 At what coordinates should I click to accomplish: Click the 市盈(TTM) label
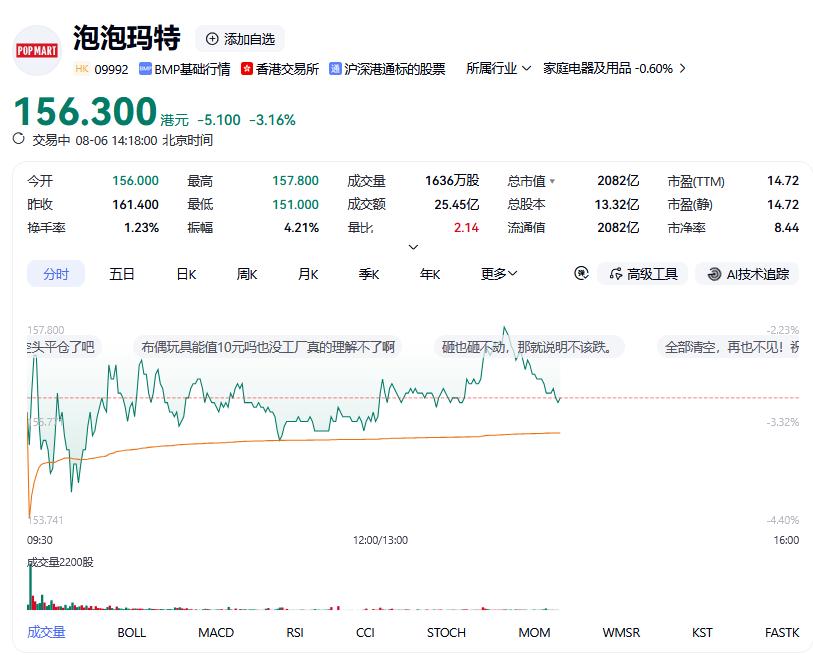pyautogui.click(x=696, y=182)
